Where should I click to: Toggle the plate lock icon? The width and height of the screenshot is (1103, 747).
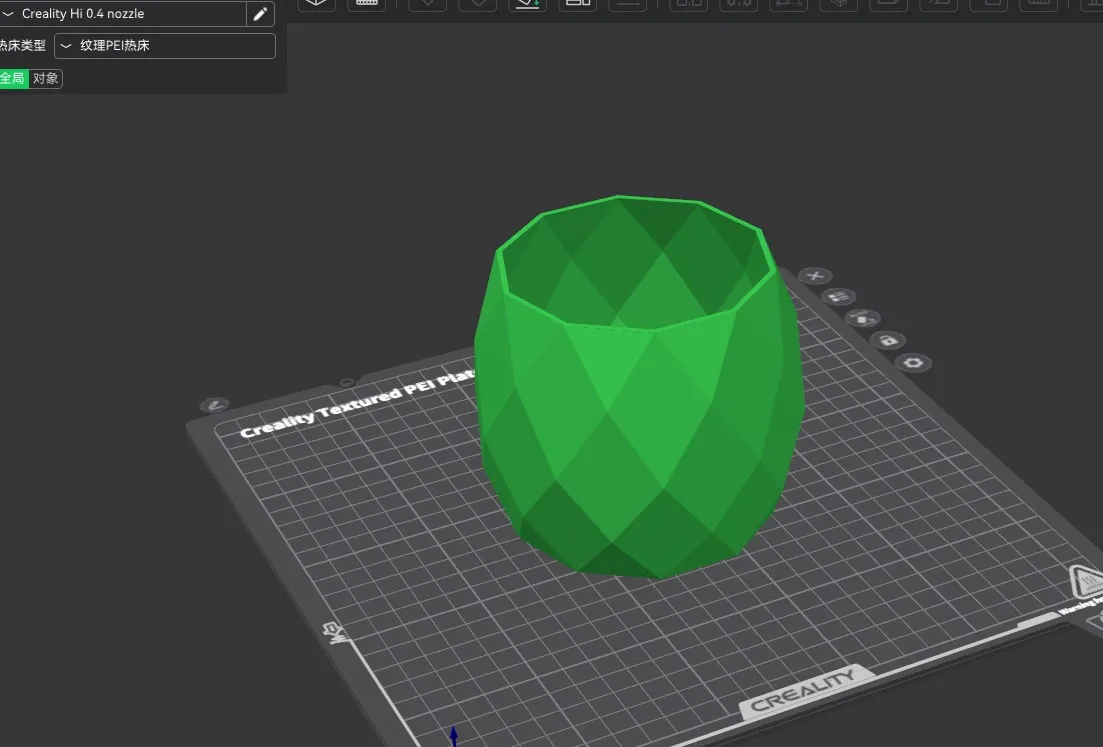[888, 340]
